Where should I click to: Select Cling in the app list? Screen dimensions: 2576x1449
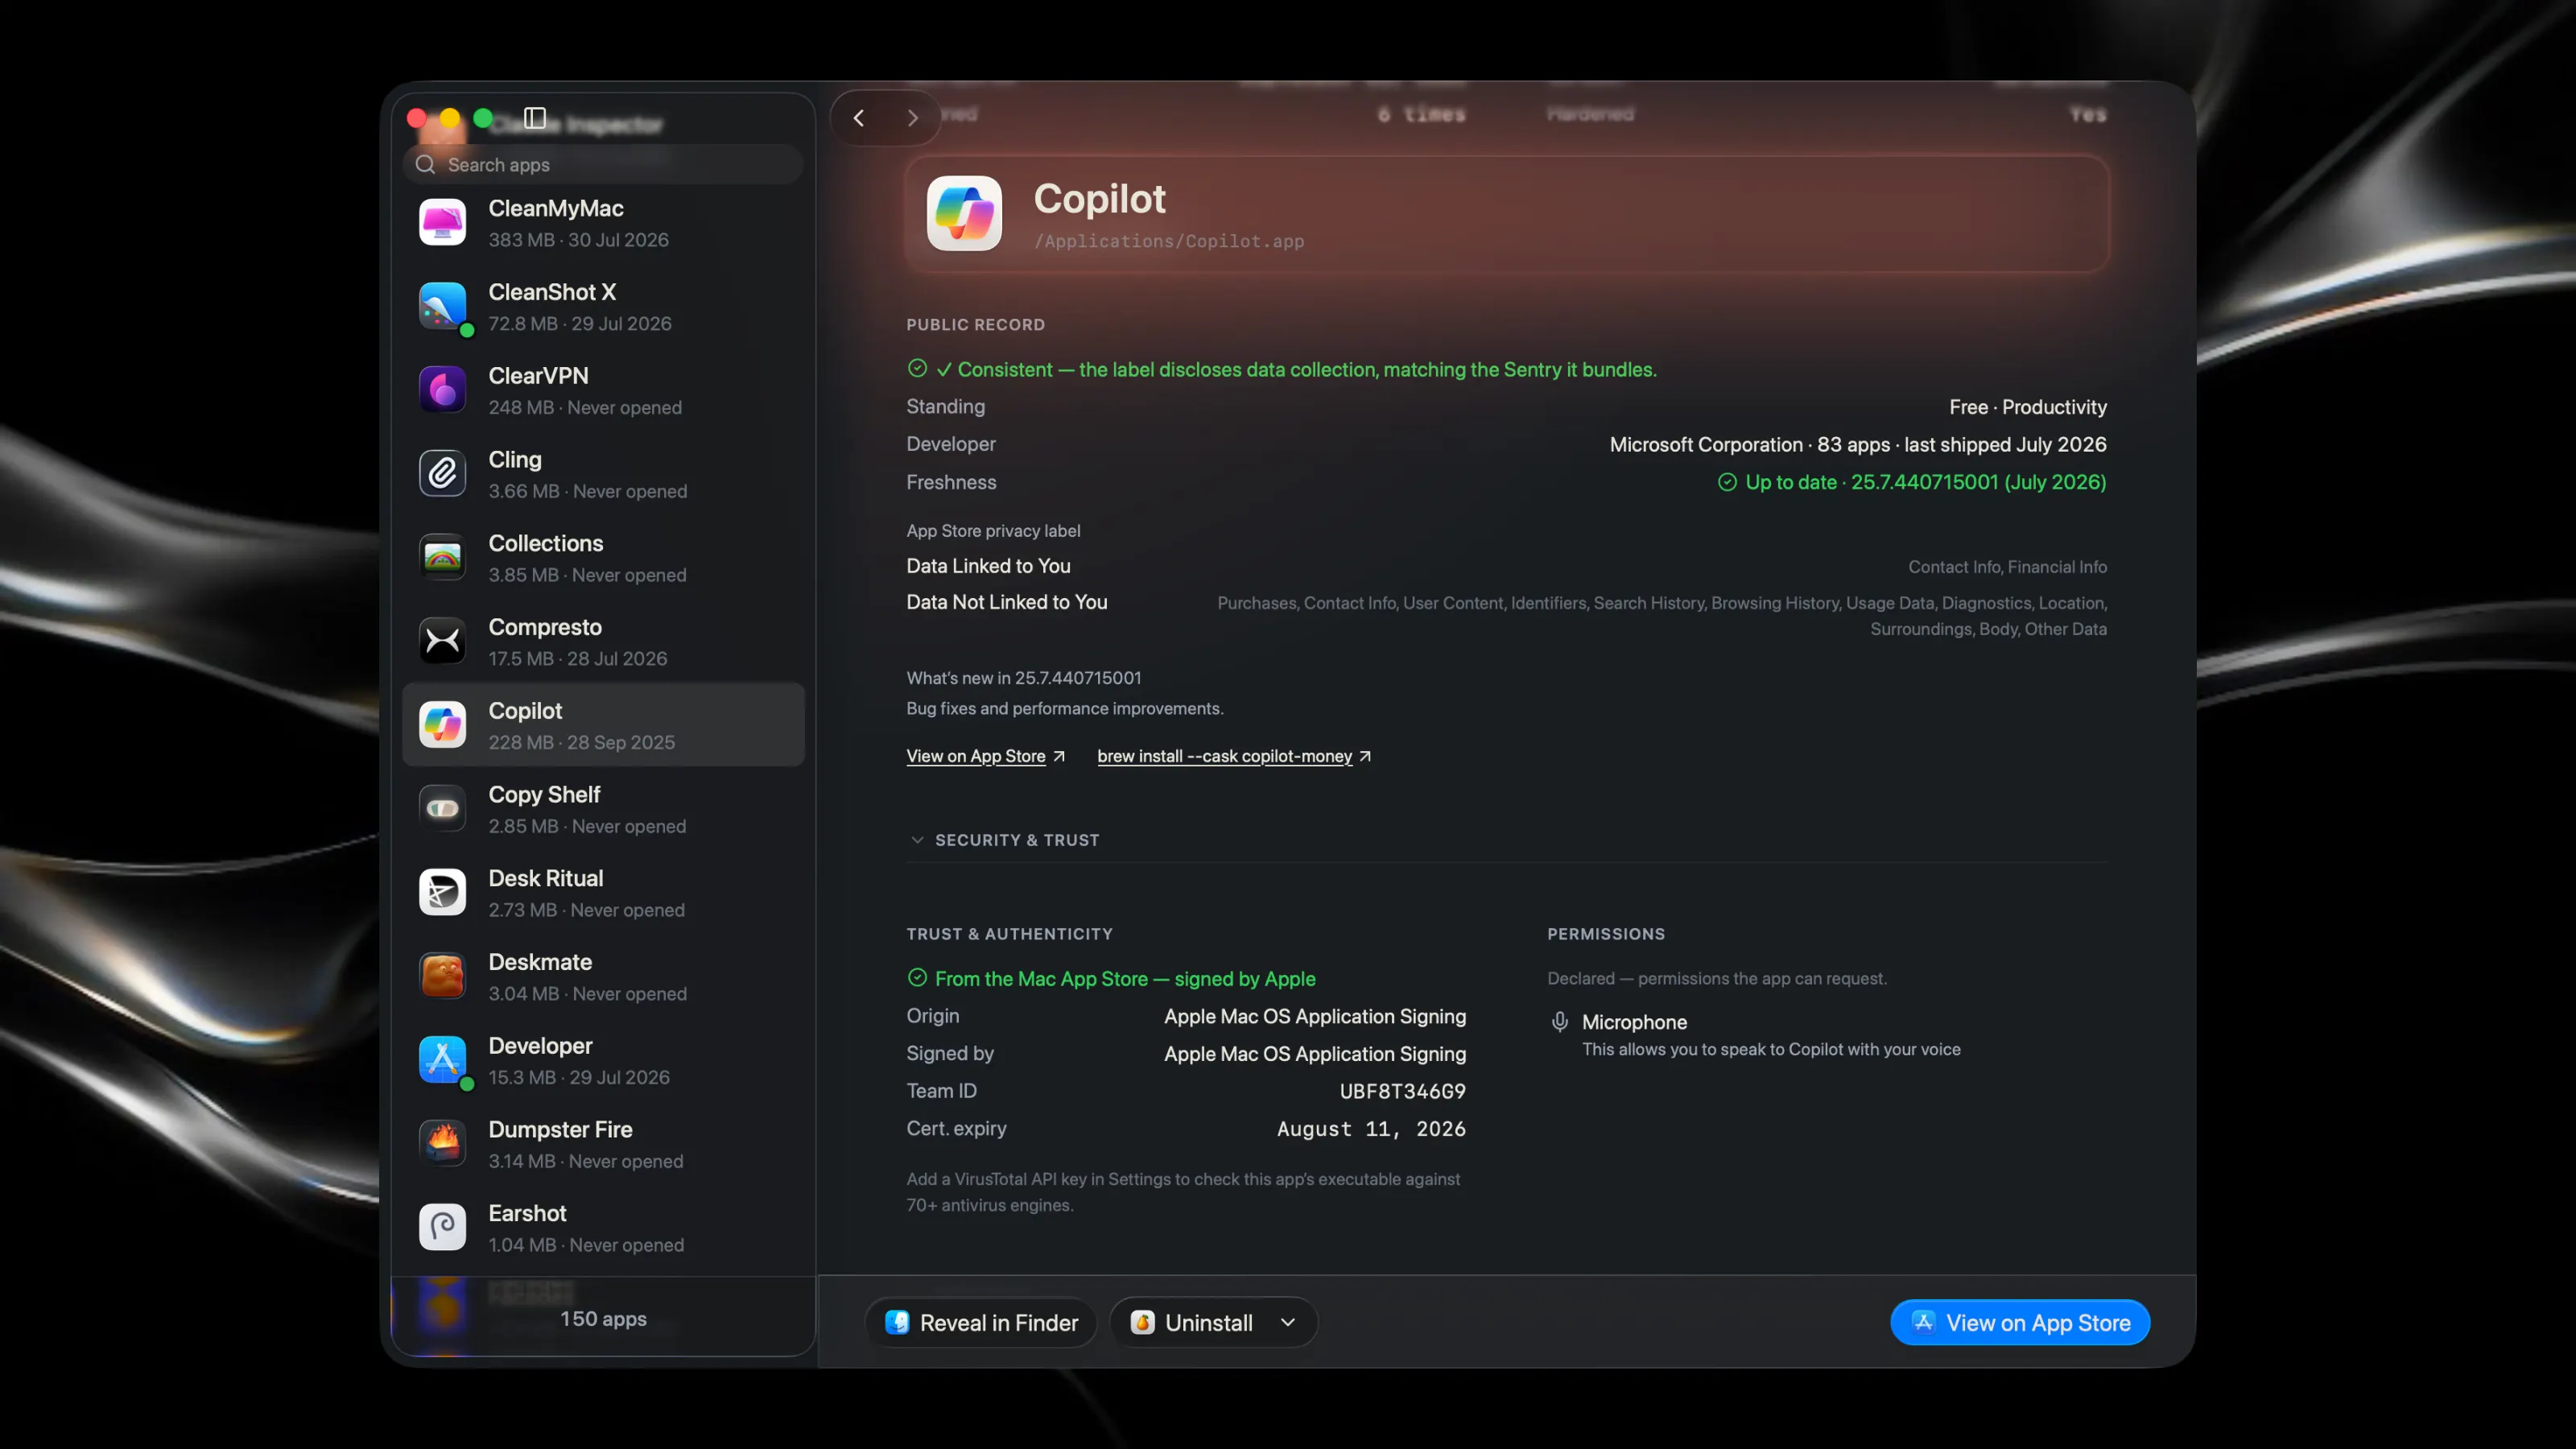click(603, 475)
